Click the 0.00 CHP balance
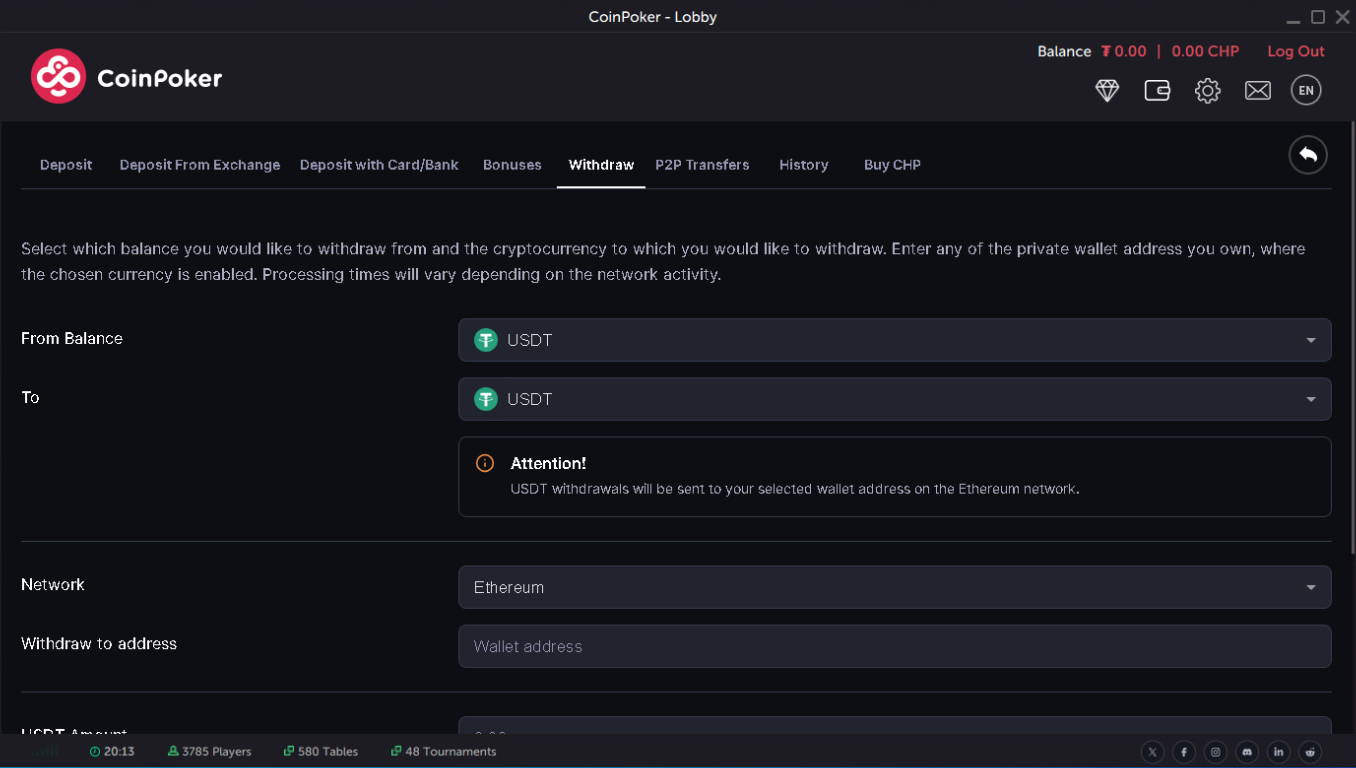Image resolution: width=1356 pixels, height=768 pixels. (1205, 51)
